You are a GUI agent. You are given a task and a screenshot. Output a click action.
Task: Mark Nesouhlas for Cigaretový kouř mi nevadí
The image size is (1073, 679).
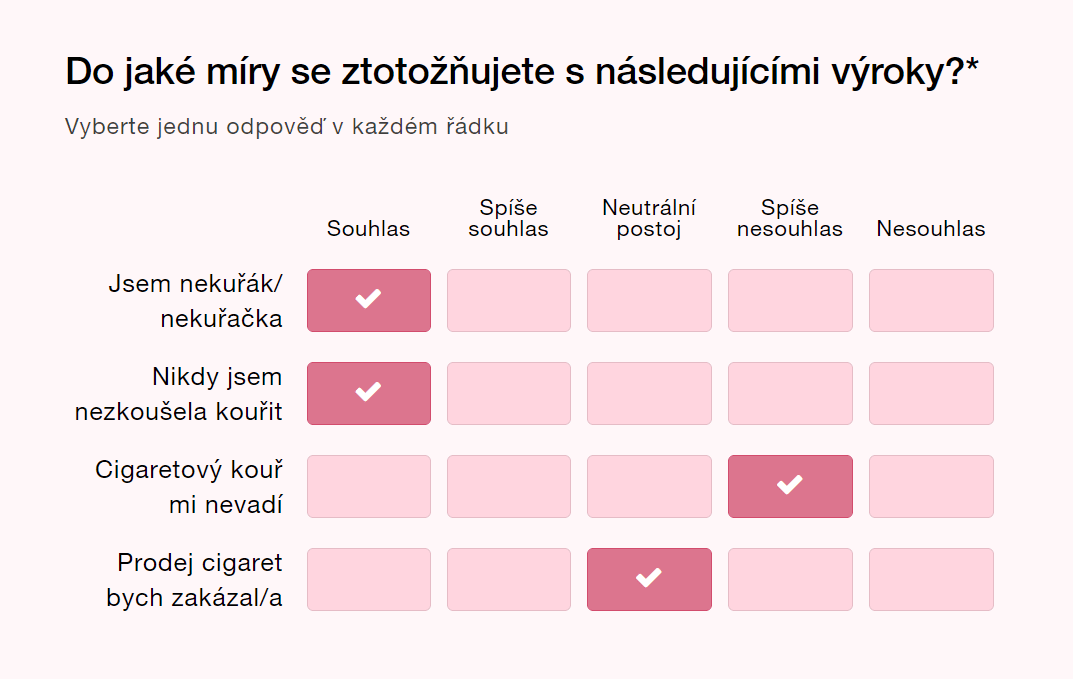tap(931, 486)
